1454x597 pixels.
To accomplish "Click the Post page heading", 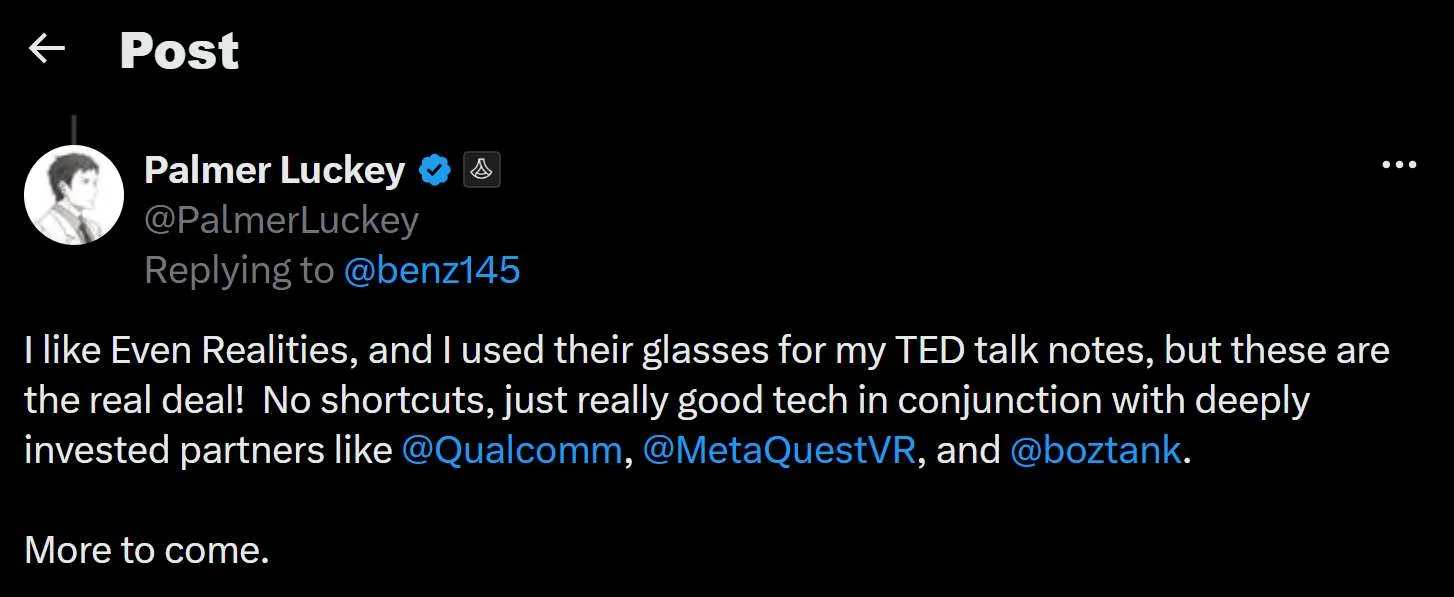I will (179, 50).
